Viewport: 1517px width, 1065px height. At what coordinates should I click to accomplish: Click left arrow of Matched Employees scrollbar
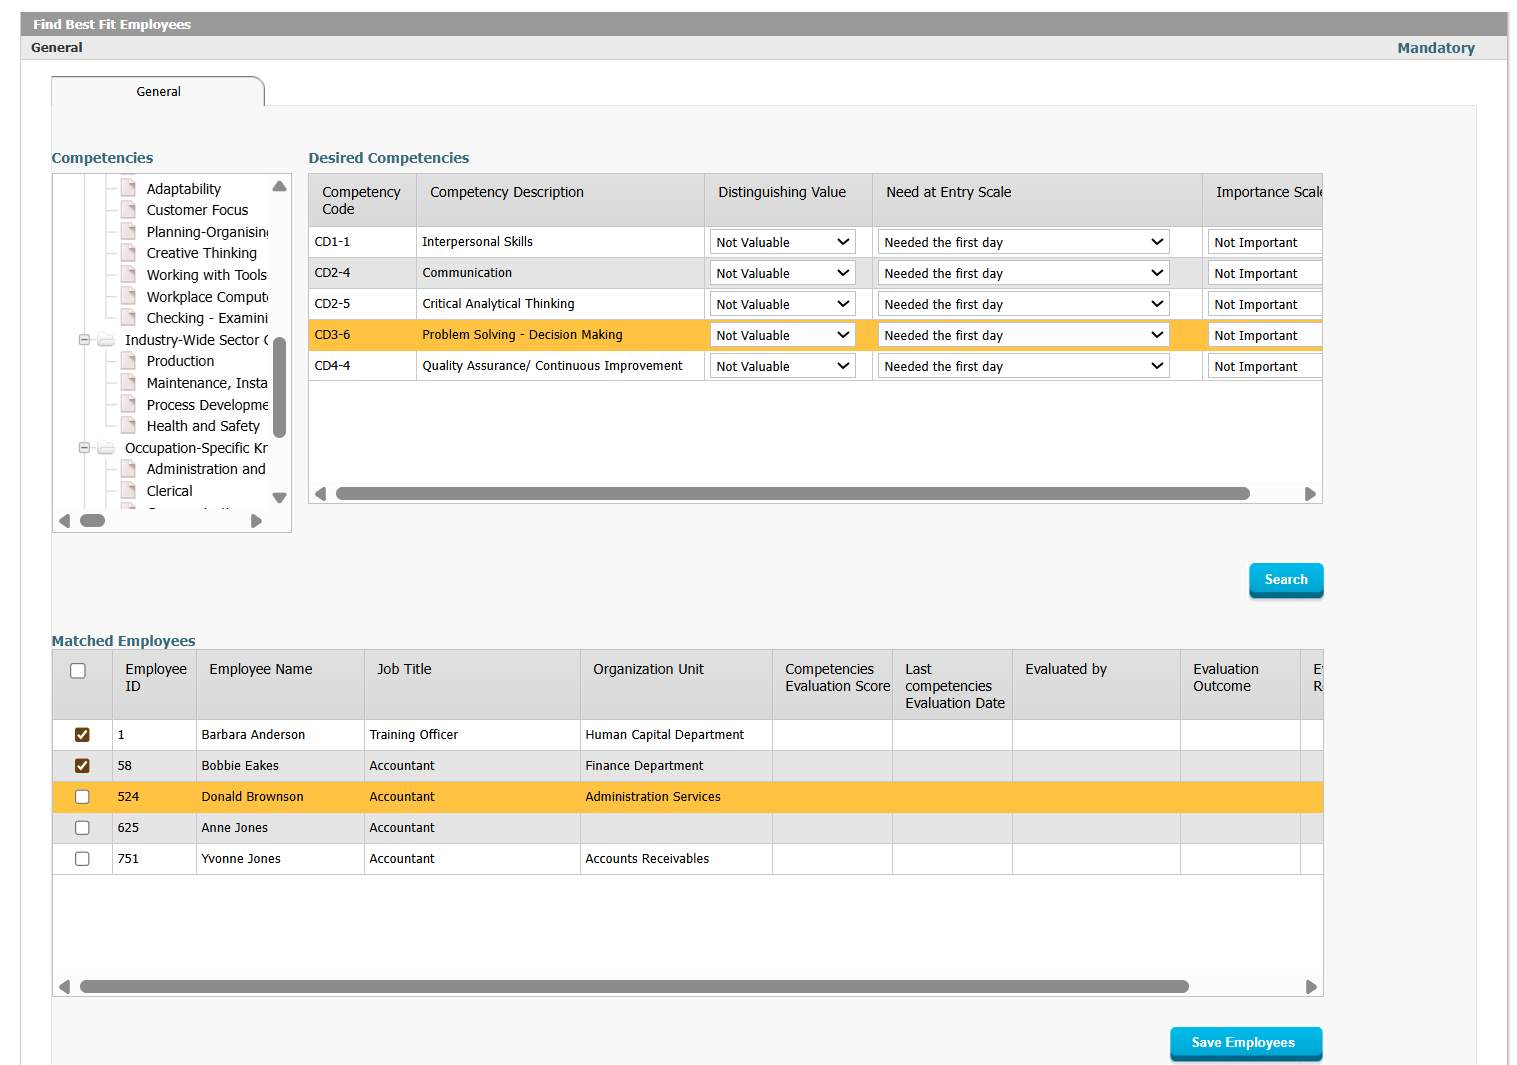[65, 987]
